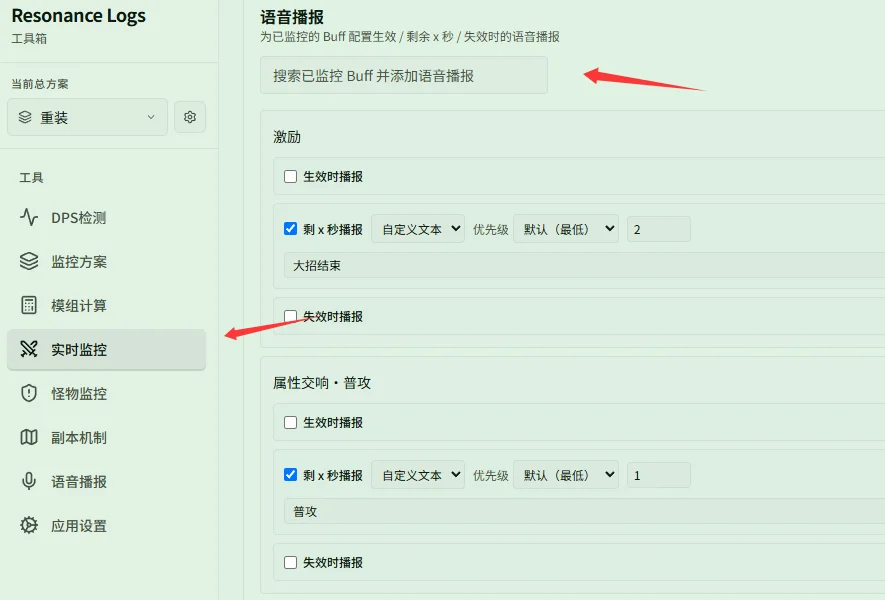885x600 pixels.
Task: Click layers icon in 重装 selector
Action: [25, 117]
